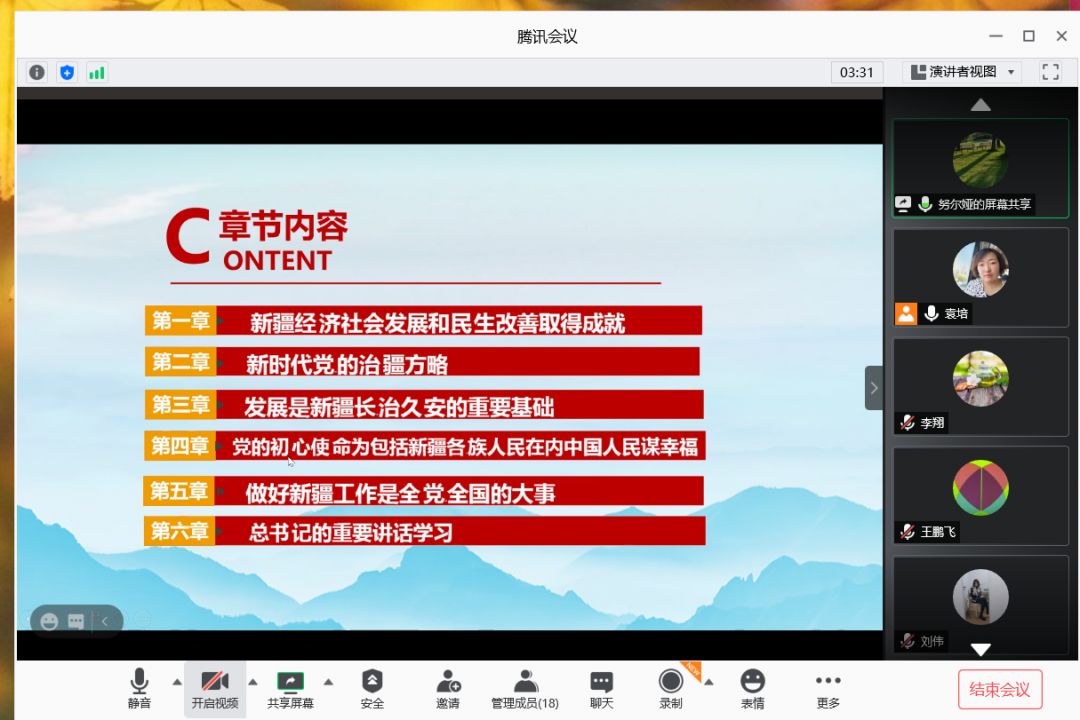The image size is (1080, 720).
Task: Enable camera via 开启视频 button
Action: pyautogui.click(x=215, y=689)
